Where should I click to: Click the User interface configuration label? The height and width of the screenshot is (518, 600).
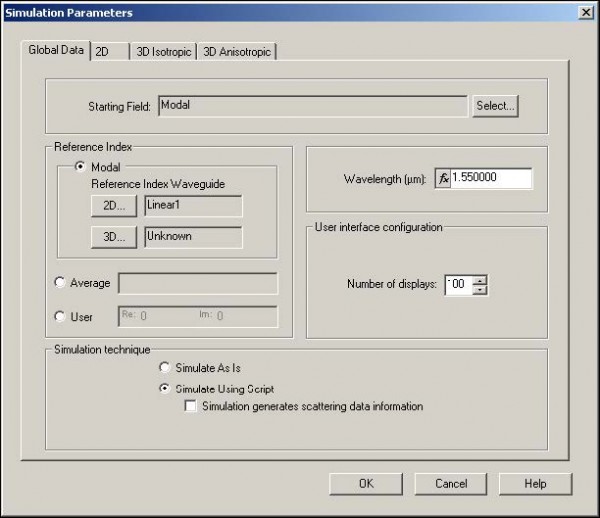[378, 227]
